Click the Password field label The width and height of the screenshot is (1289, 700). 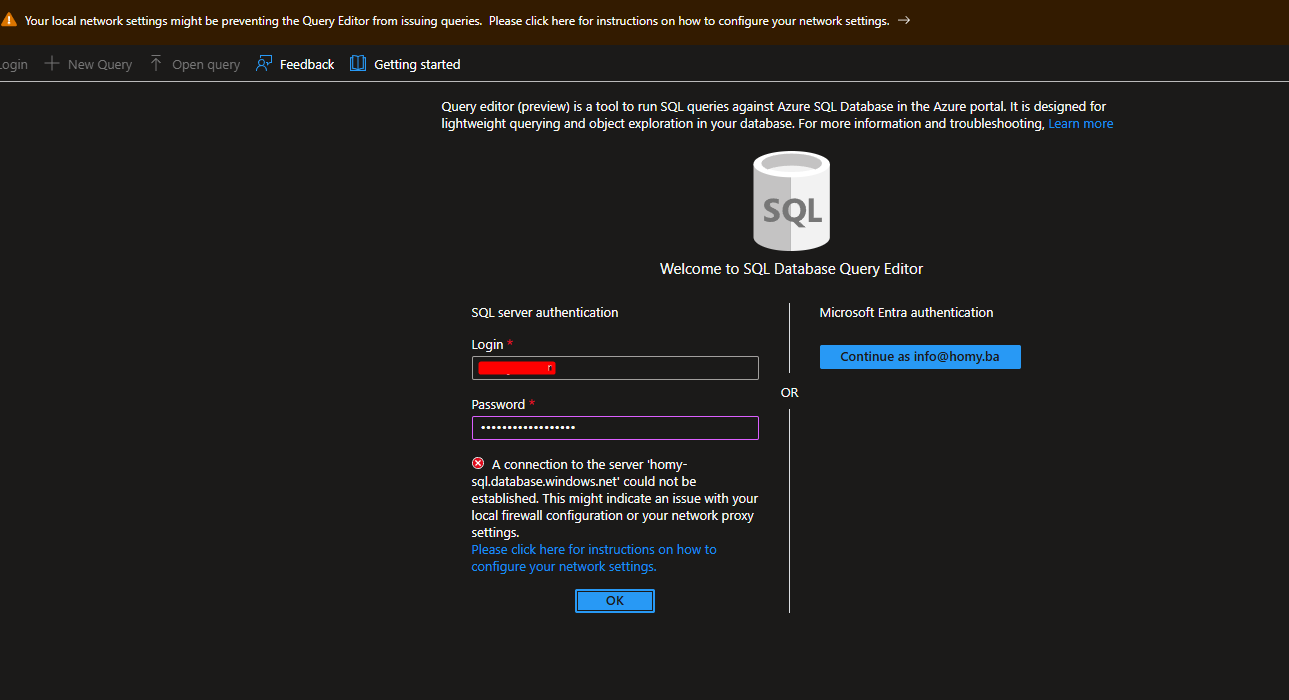coord(498,405)
